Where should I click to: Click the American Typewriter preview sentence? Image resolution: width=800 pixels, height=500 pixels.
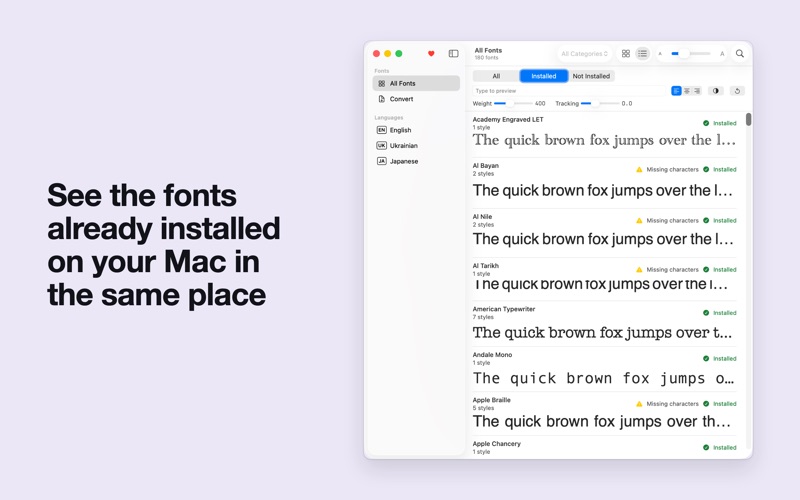[602, 333]
